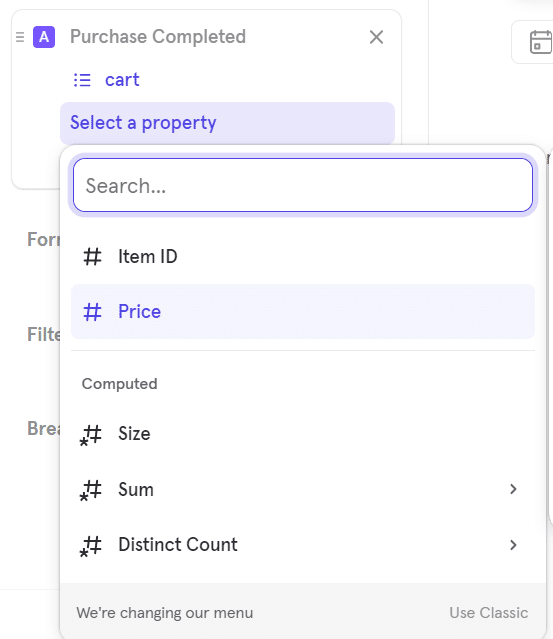Click the Use Classic link

[x=489, y=613]
